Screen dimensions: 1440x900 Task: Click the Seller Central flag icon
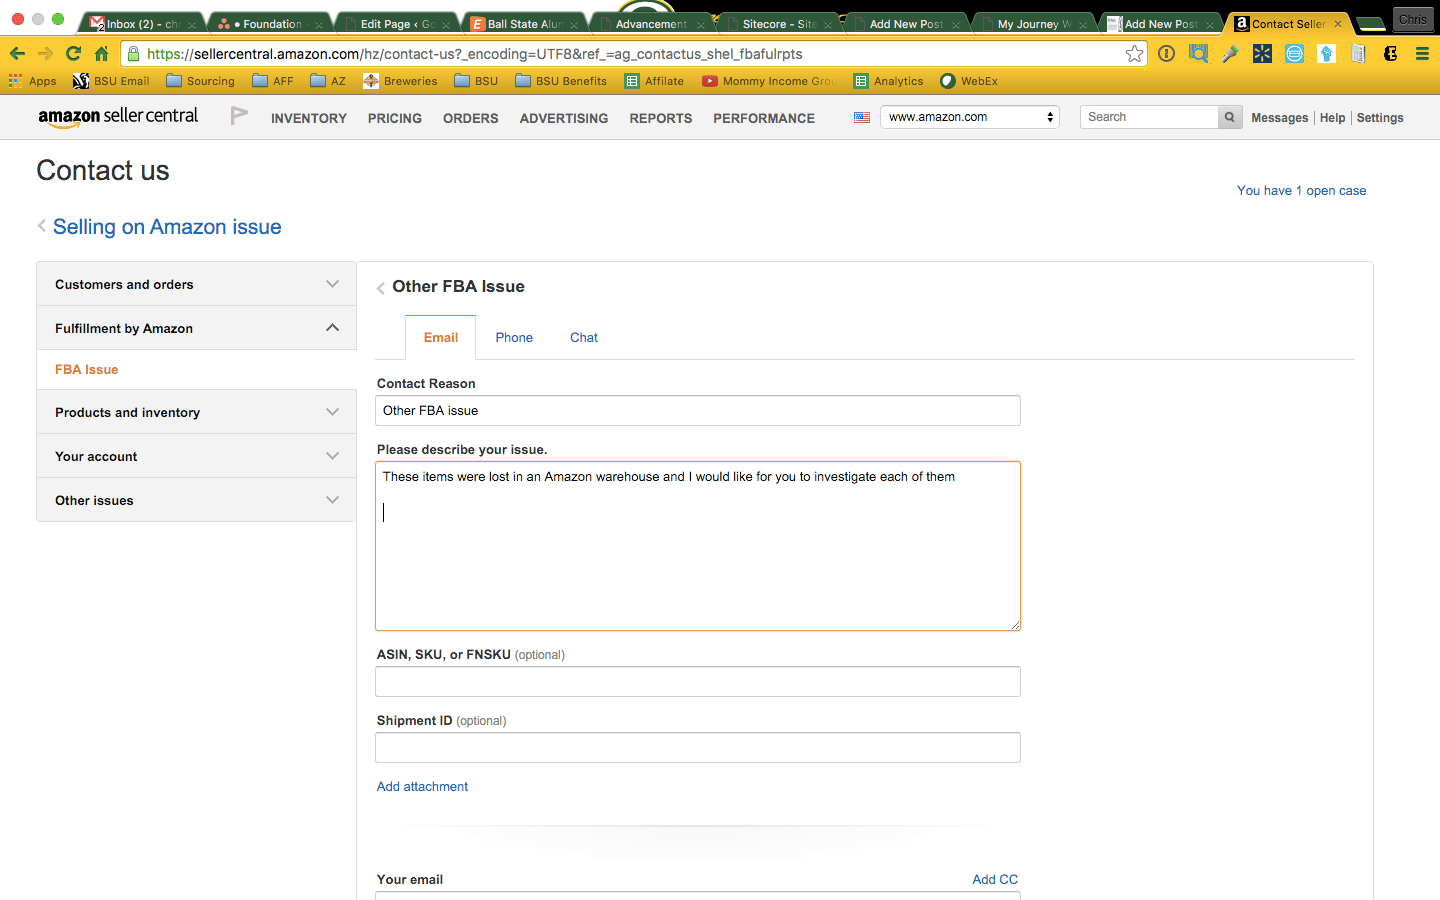pyautogui.click(x=239, y=117)
